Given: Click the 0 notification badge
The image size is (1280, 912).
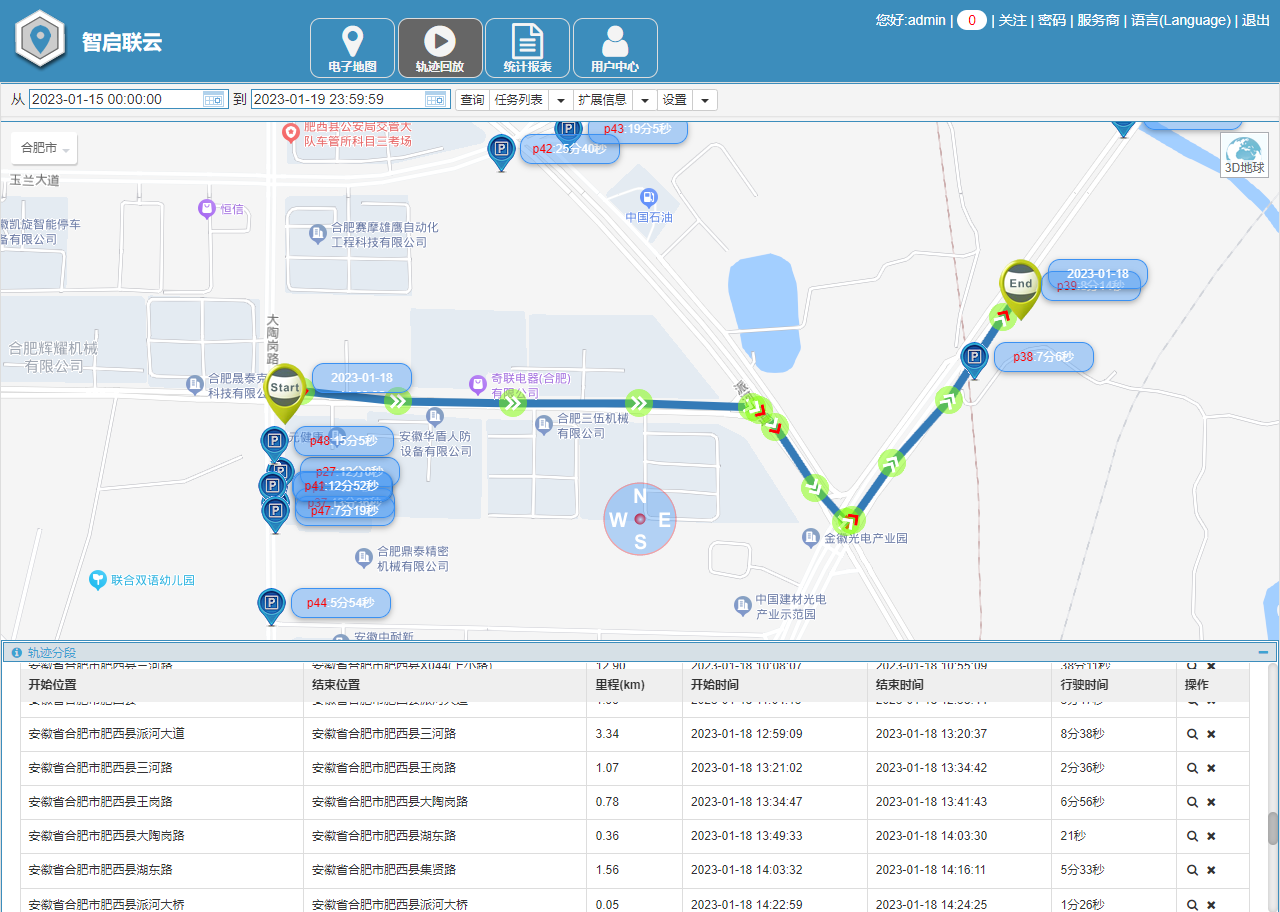Looking at the screenshot, I should click(971, 19).
